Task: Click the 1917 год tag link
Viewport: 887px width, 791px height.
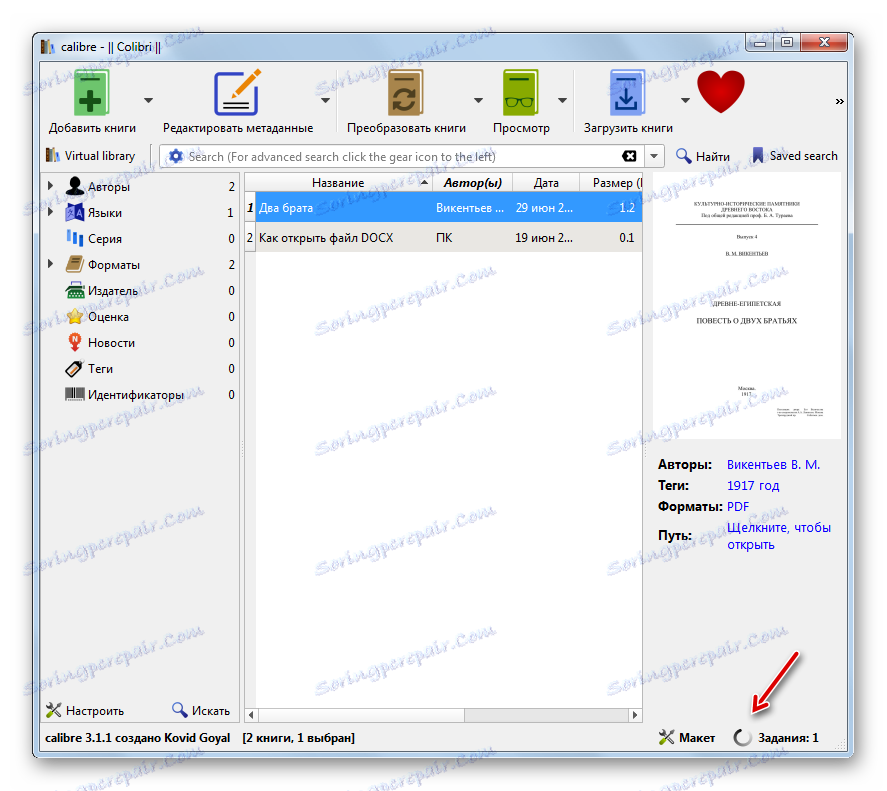Action: (x=752, y=485)
